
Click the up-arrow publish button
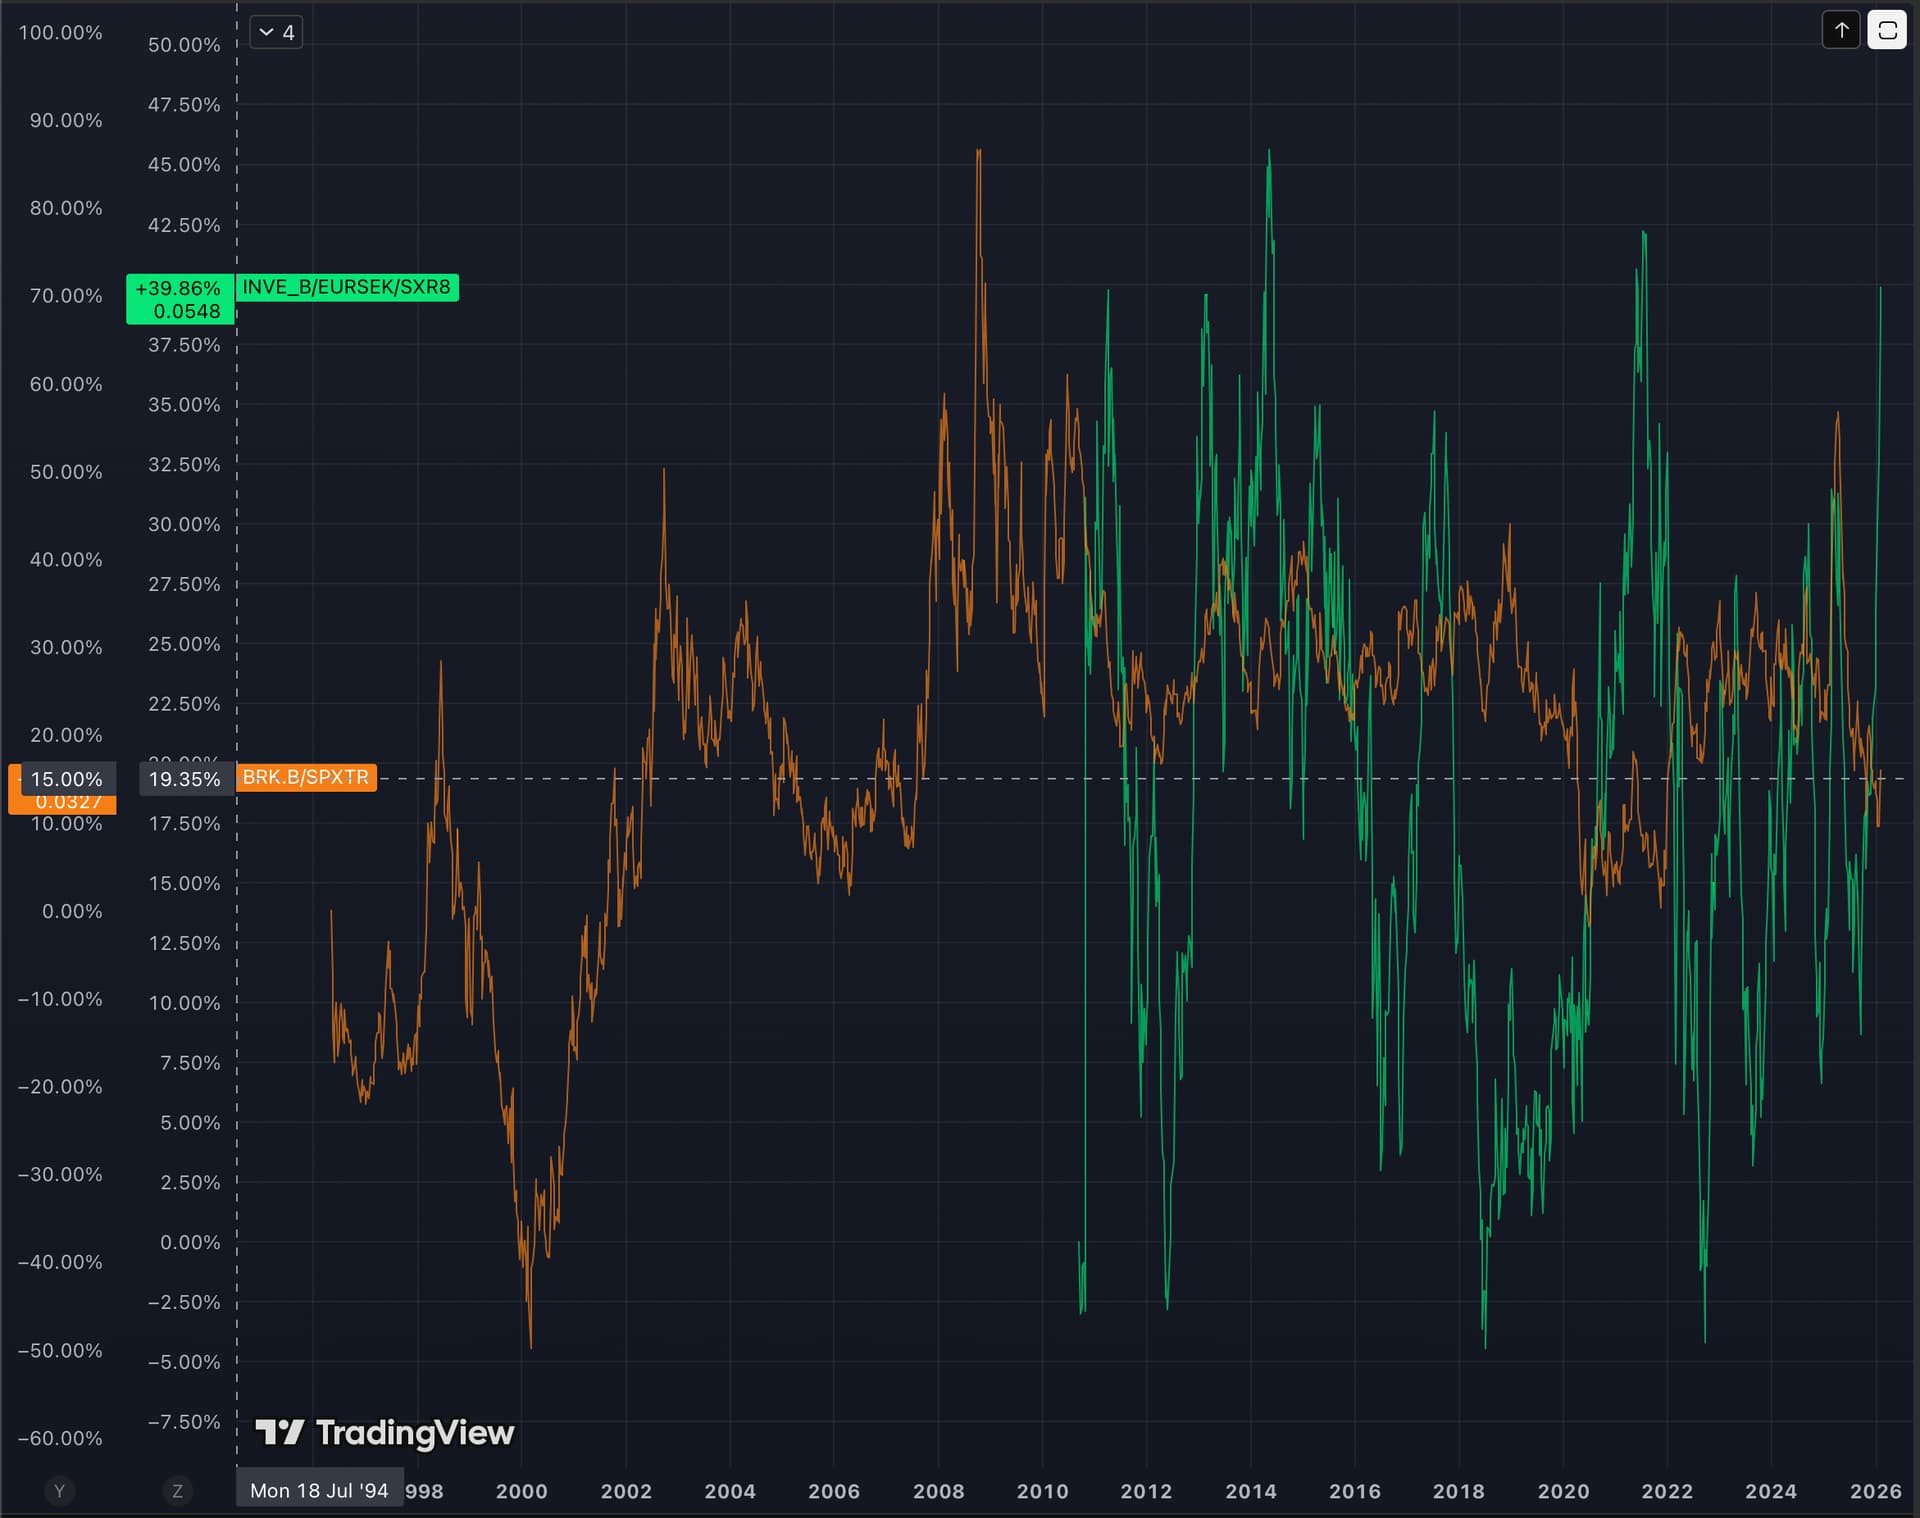coord(1841,31)
